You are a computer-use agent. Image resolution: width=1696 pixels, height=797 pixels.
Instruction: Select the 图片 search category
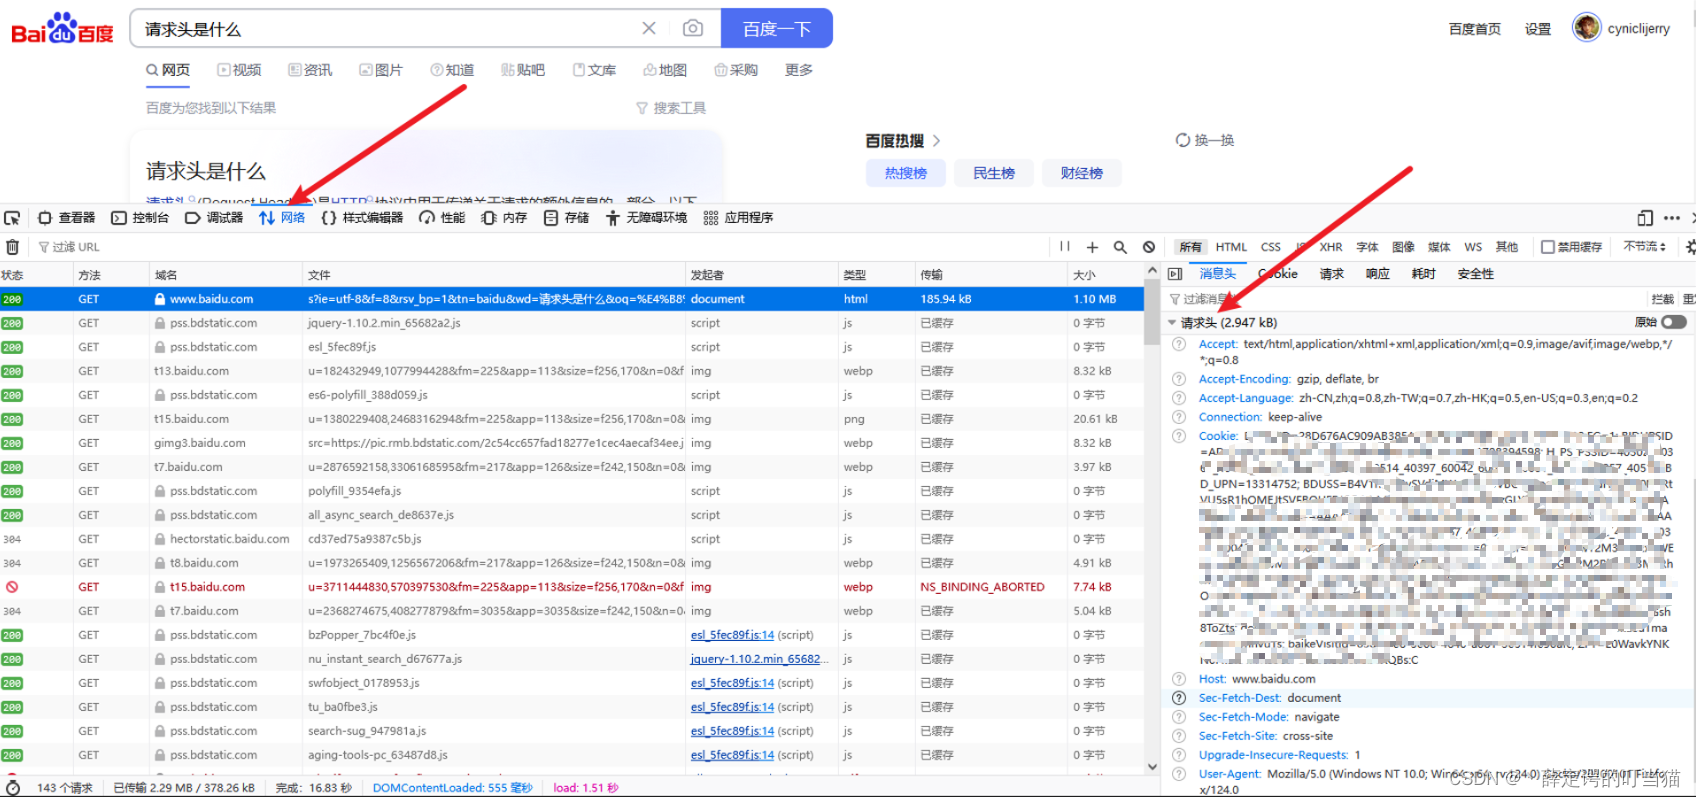(x=381, y=70)
